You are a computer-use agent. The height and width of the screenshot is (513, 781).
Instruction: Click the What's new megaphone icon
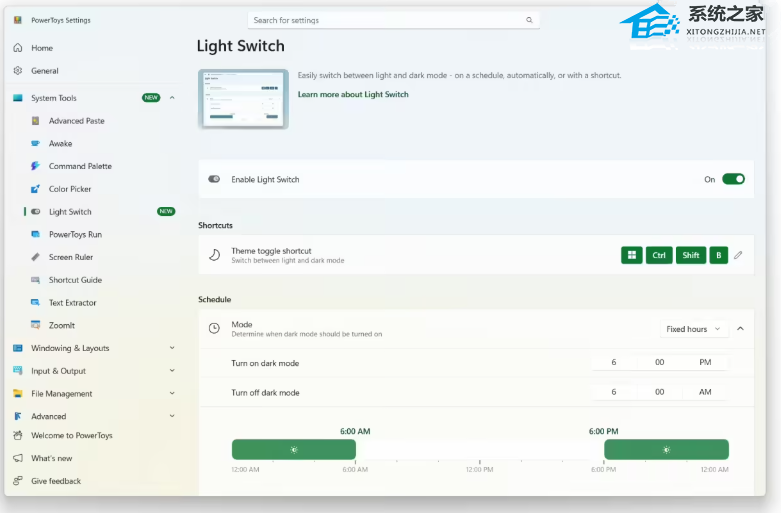coord(18,458)
